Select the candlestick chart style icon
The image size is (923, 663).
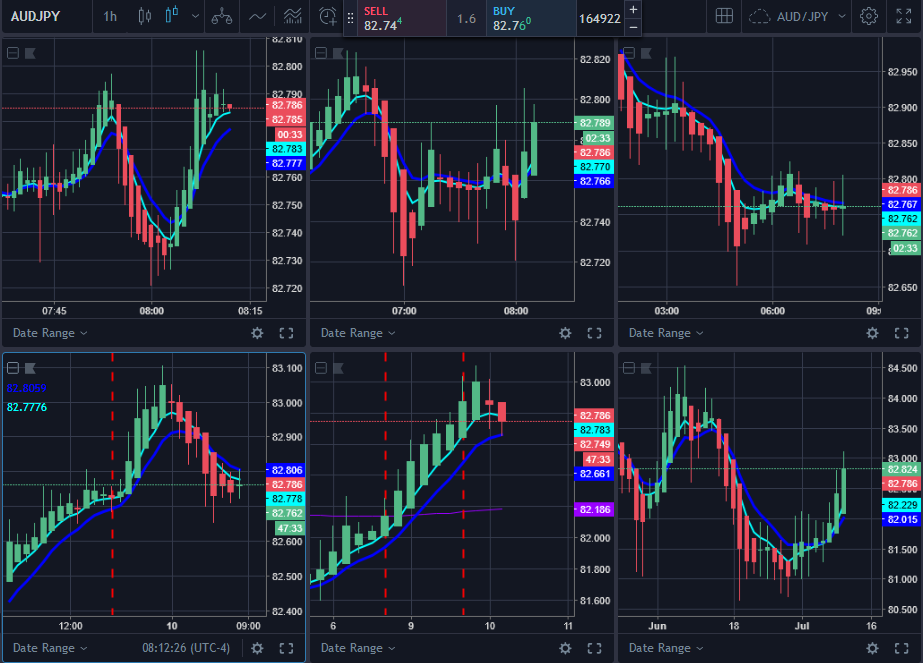(x=171, y=16)
